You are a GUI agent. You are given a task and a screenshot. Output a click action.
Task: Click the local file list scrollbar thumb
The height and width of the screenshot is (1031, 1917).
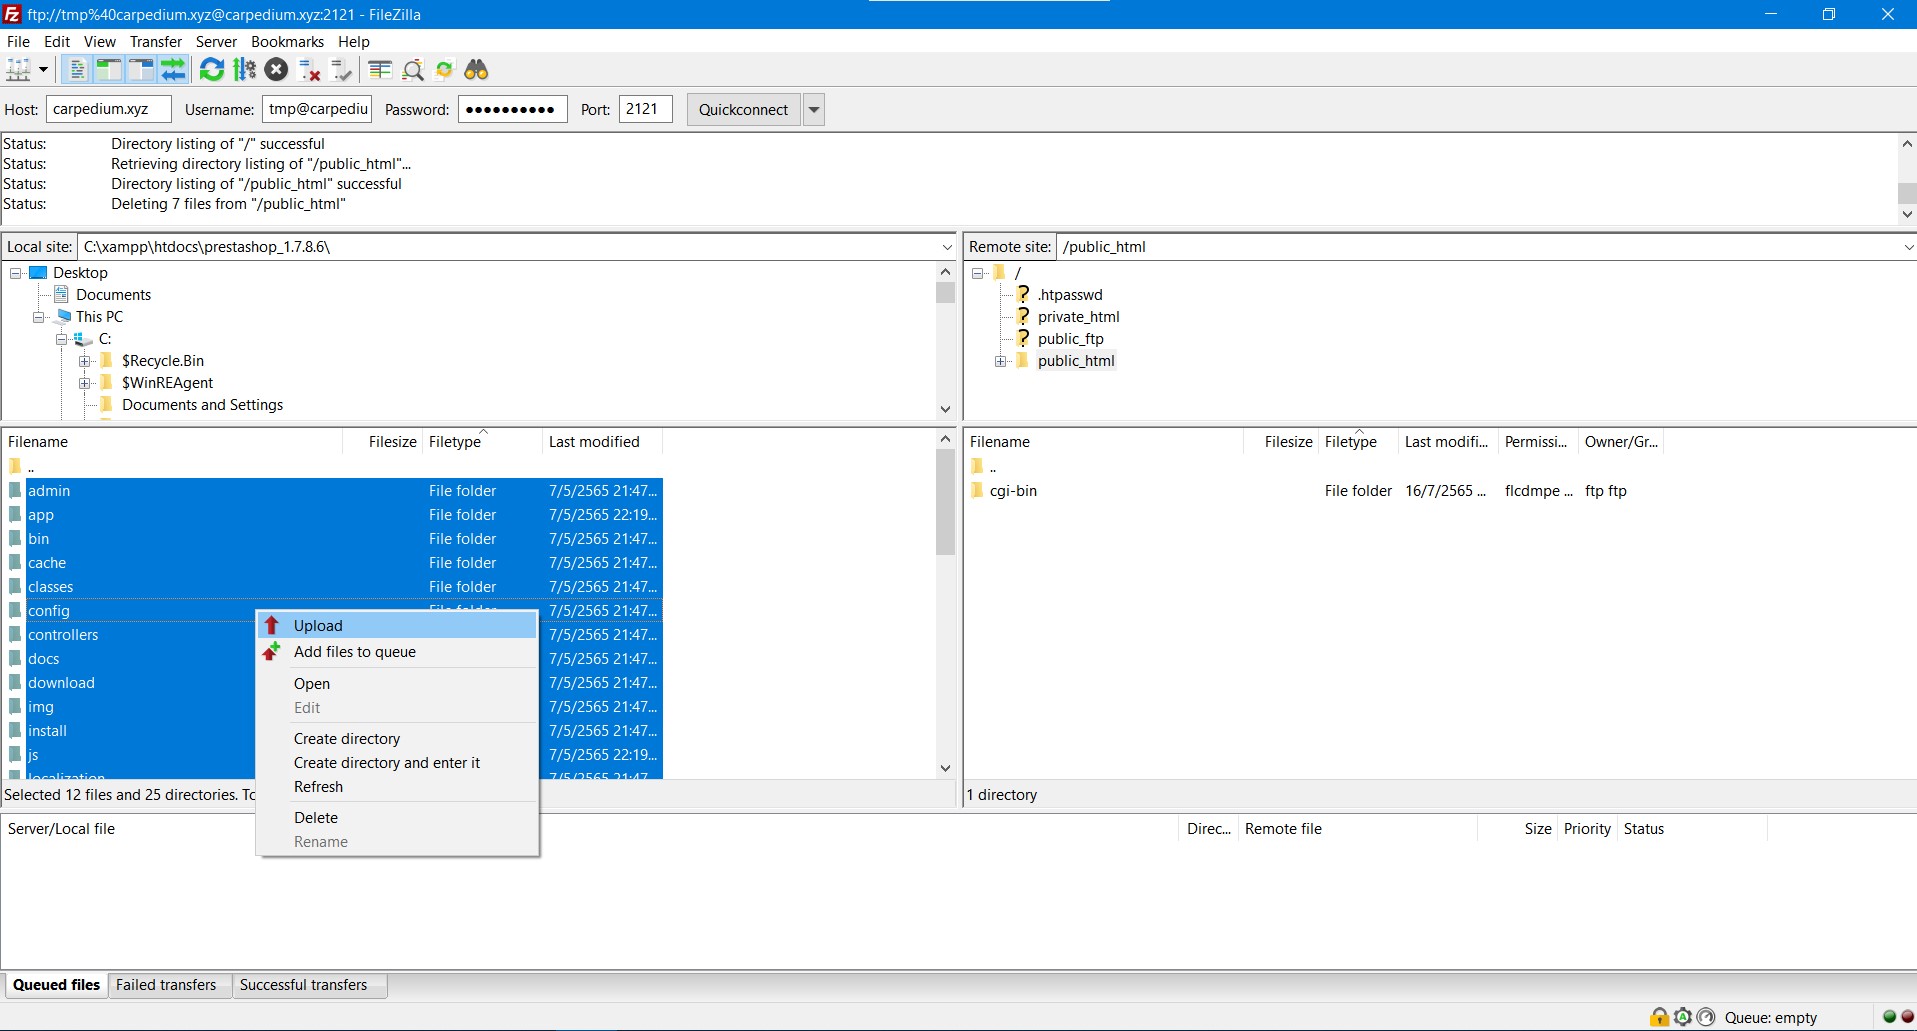coord(945,502)
